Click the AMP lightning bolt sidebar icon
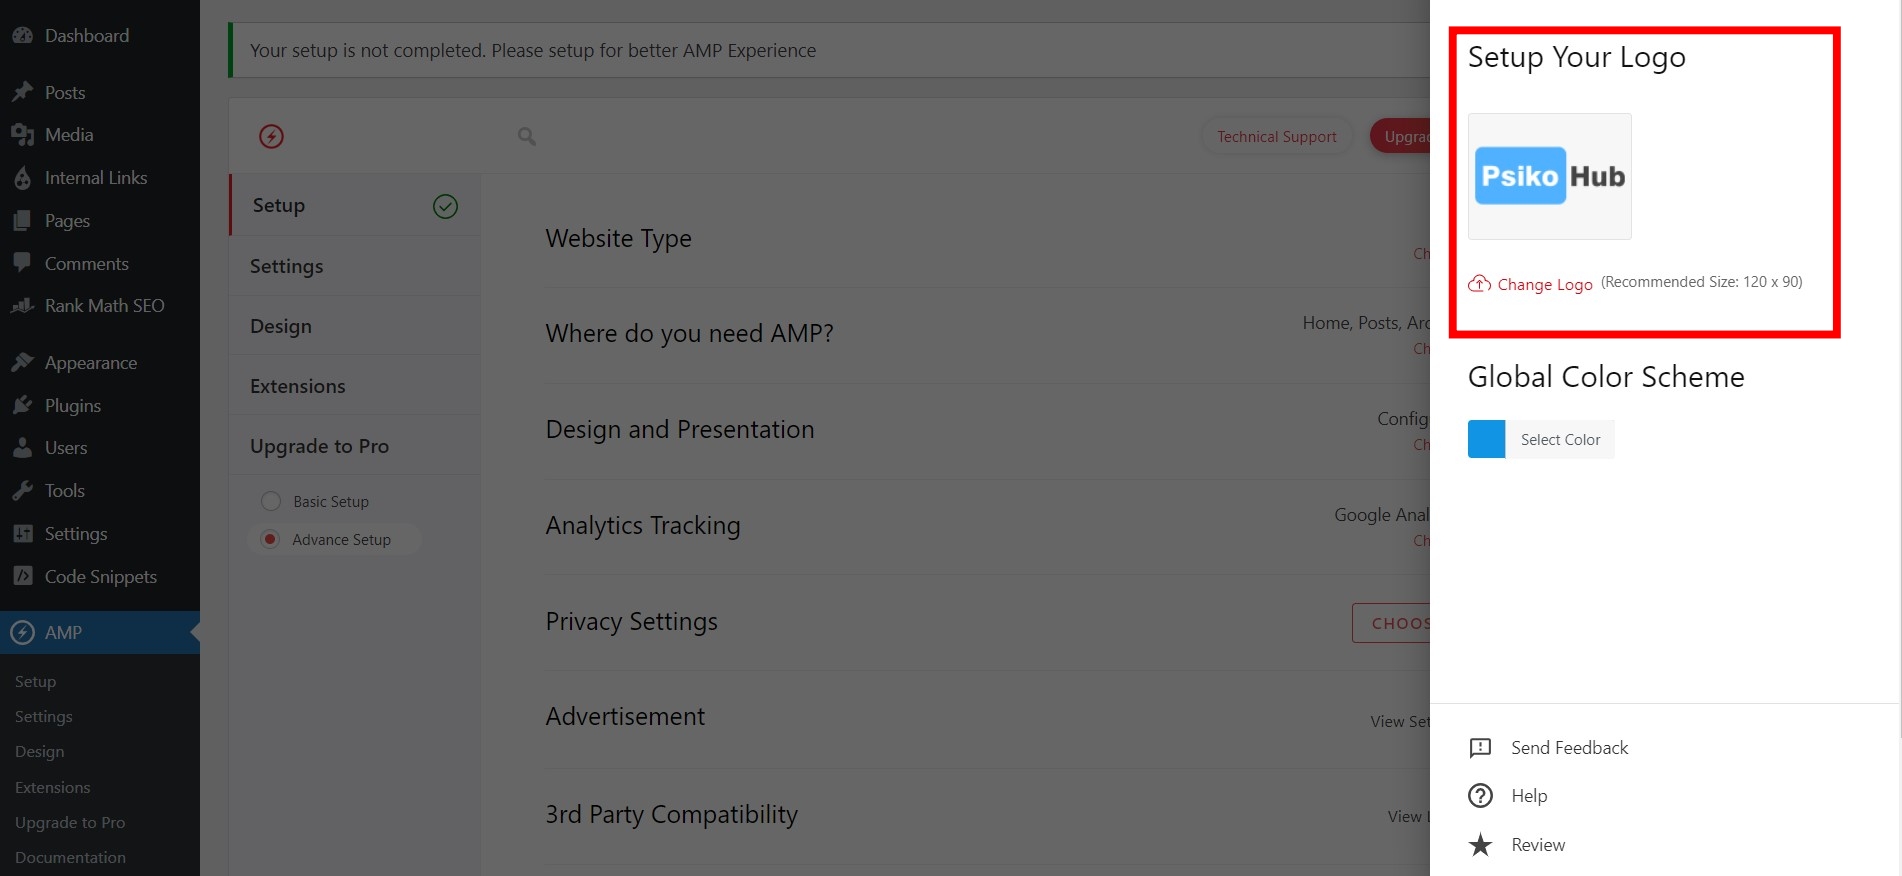This screenshot has width=1902, height=876. 22,633
